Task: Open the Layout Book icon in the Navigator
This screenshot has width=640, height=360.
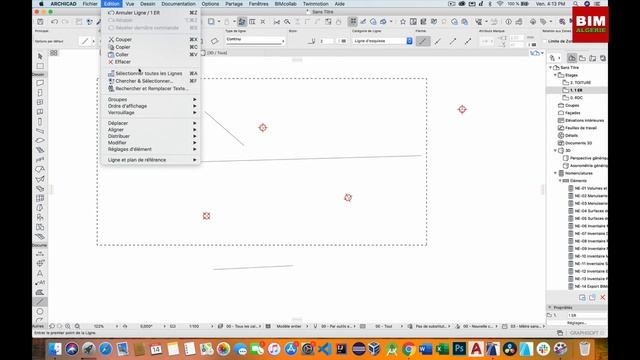Action: [593, 58]
